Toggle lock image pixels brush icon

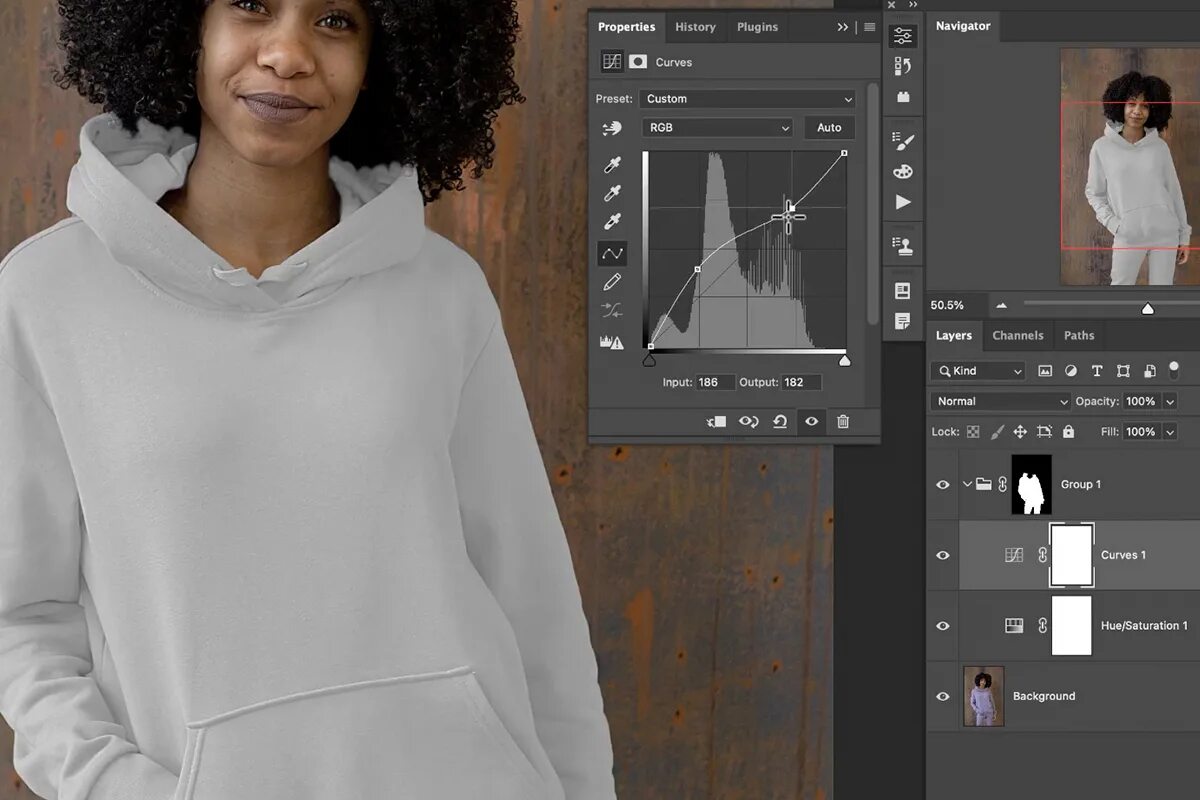tap(996, 432)
